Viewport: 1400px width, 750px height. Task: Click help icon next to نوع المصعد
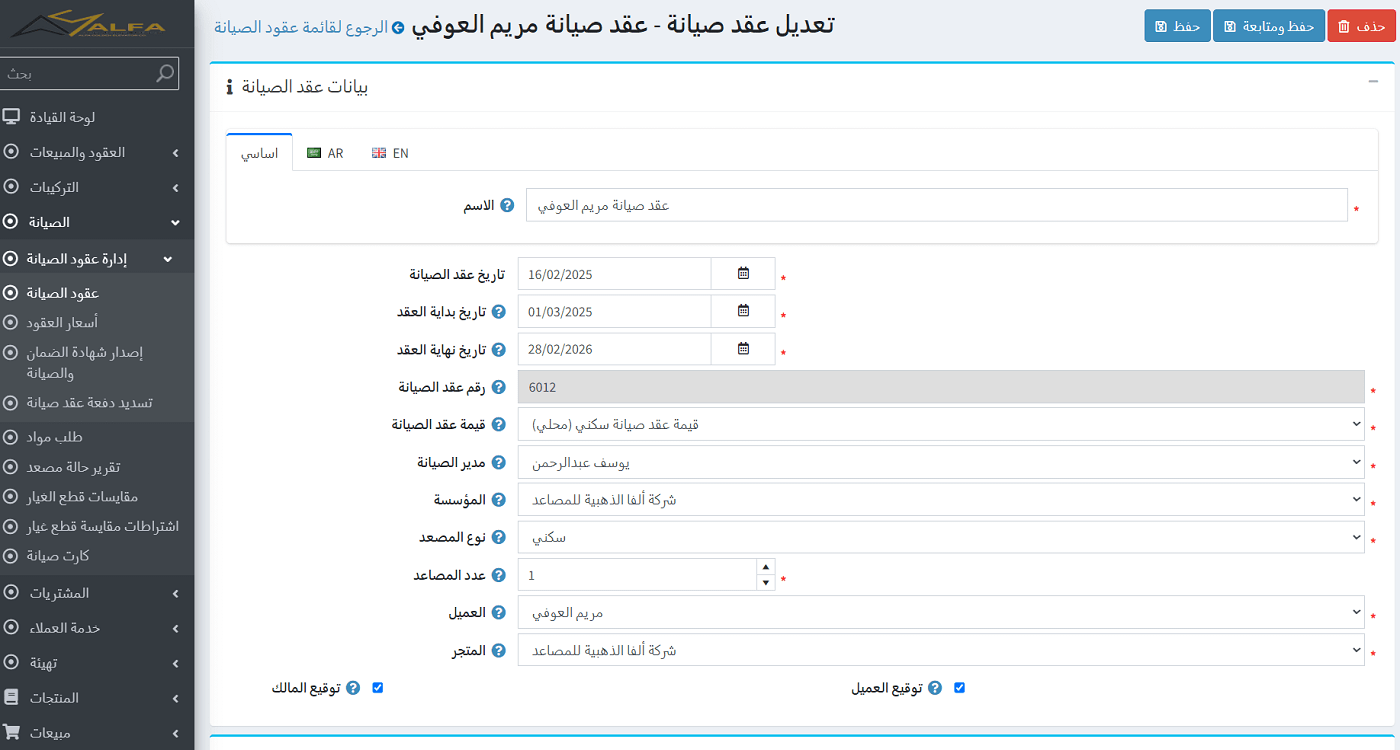pos(498,538)
